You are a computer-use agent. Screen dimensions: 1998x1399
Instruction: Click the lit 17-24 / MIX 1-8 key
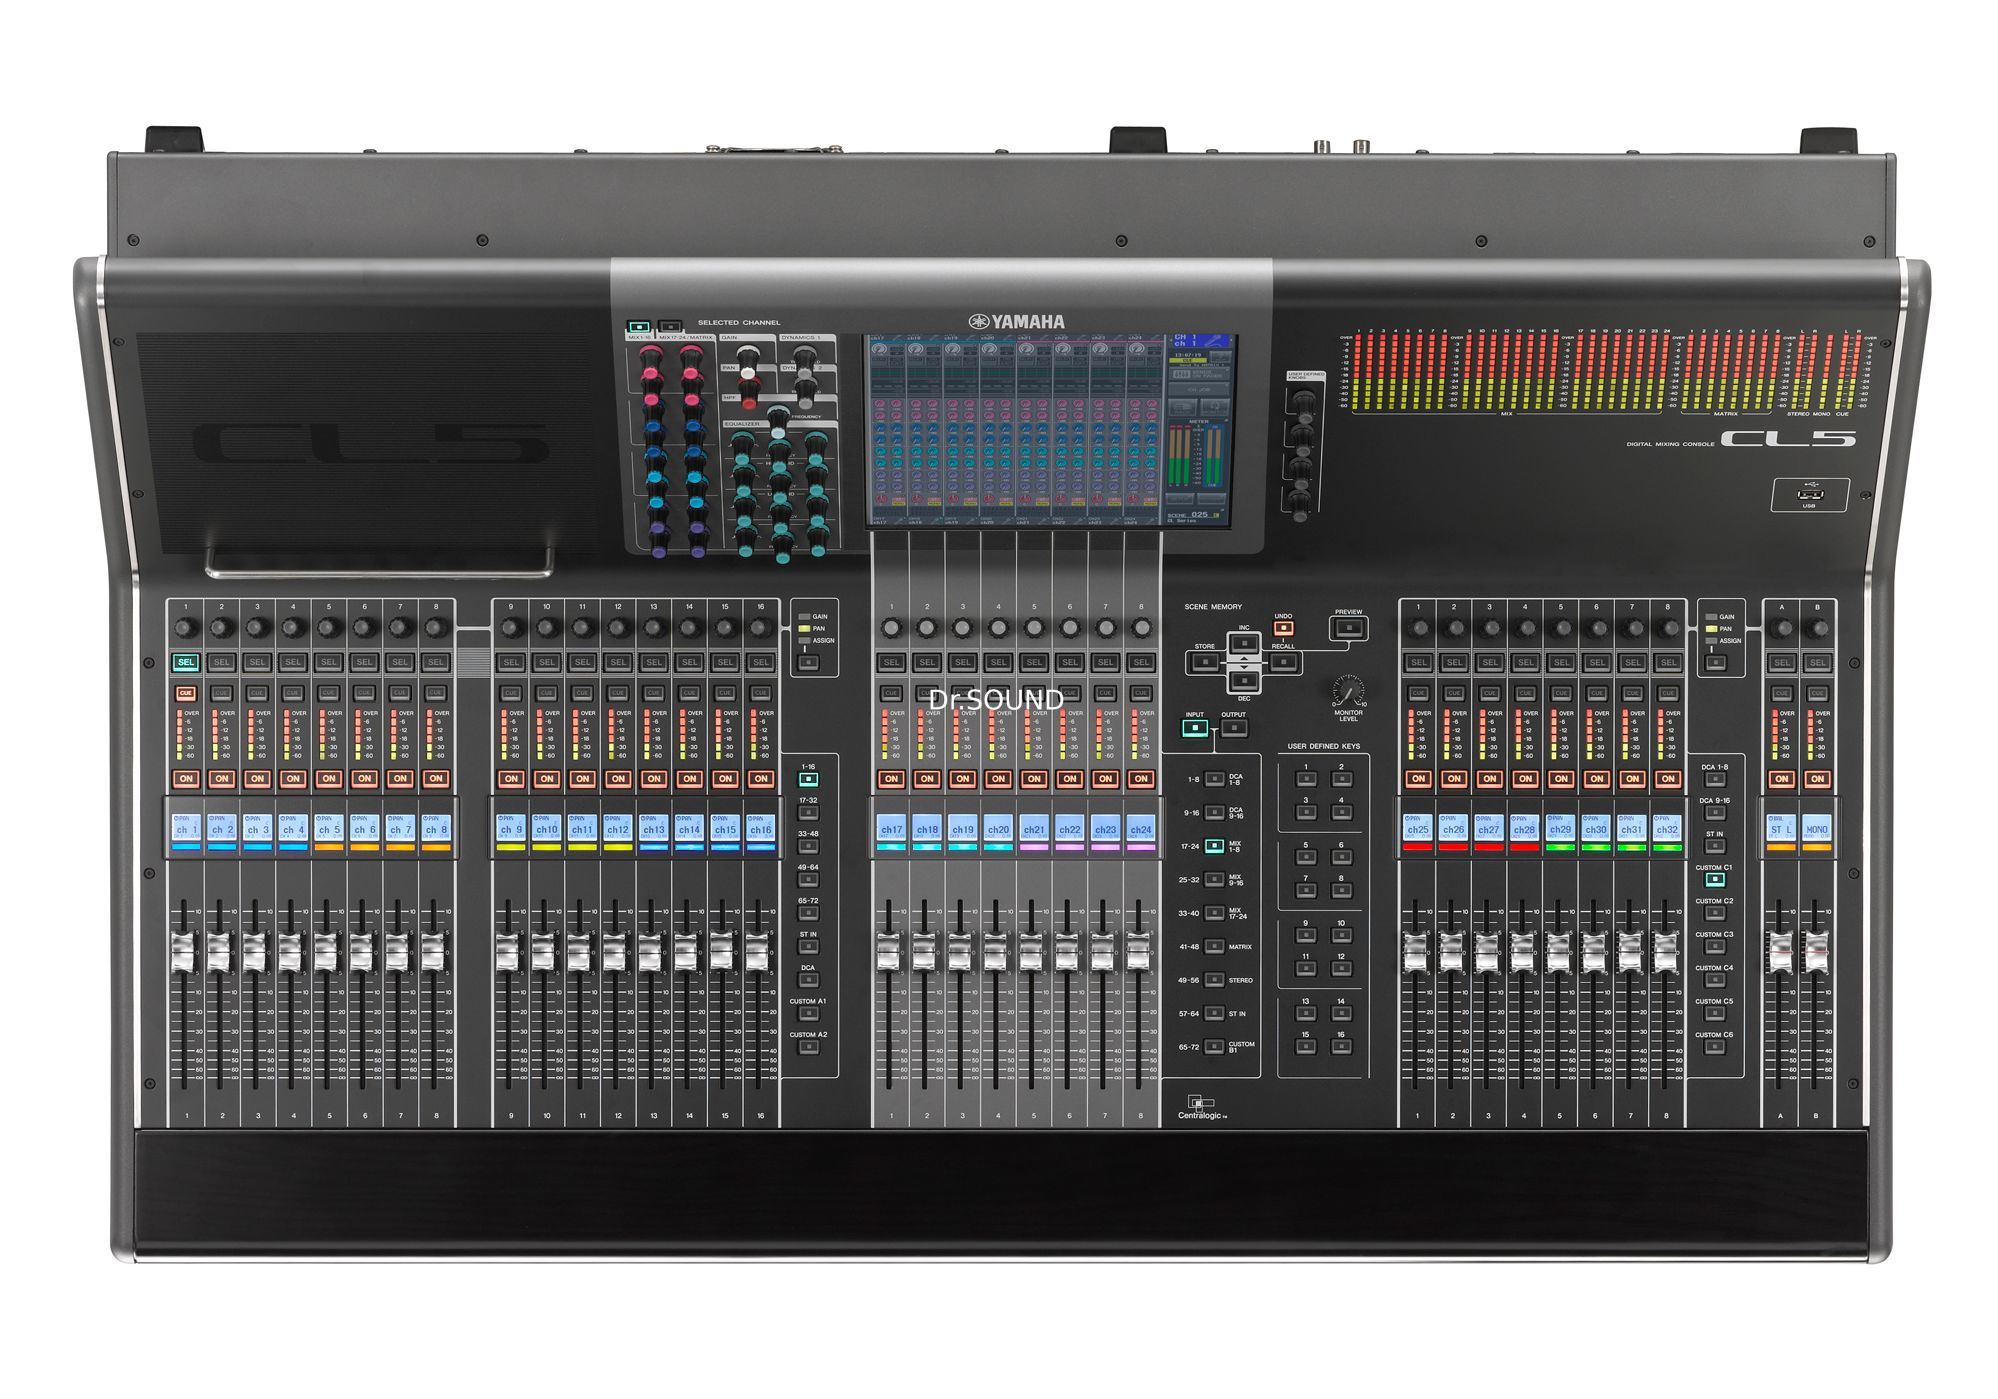pyautogui.click(x=1214, y=846)
